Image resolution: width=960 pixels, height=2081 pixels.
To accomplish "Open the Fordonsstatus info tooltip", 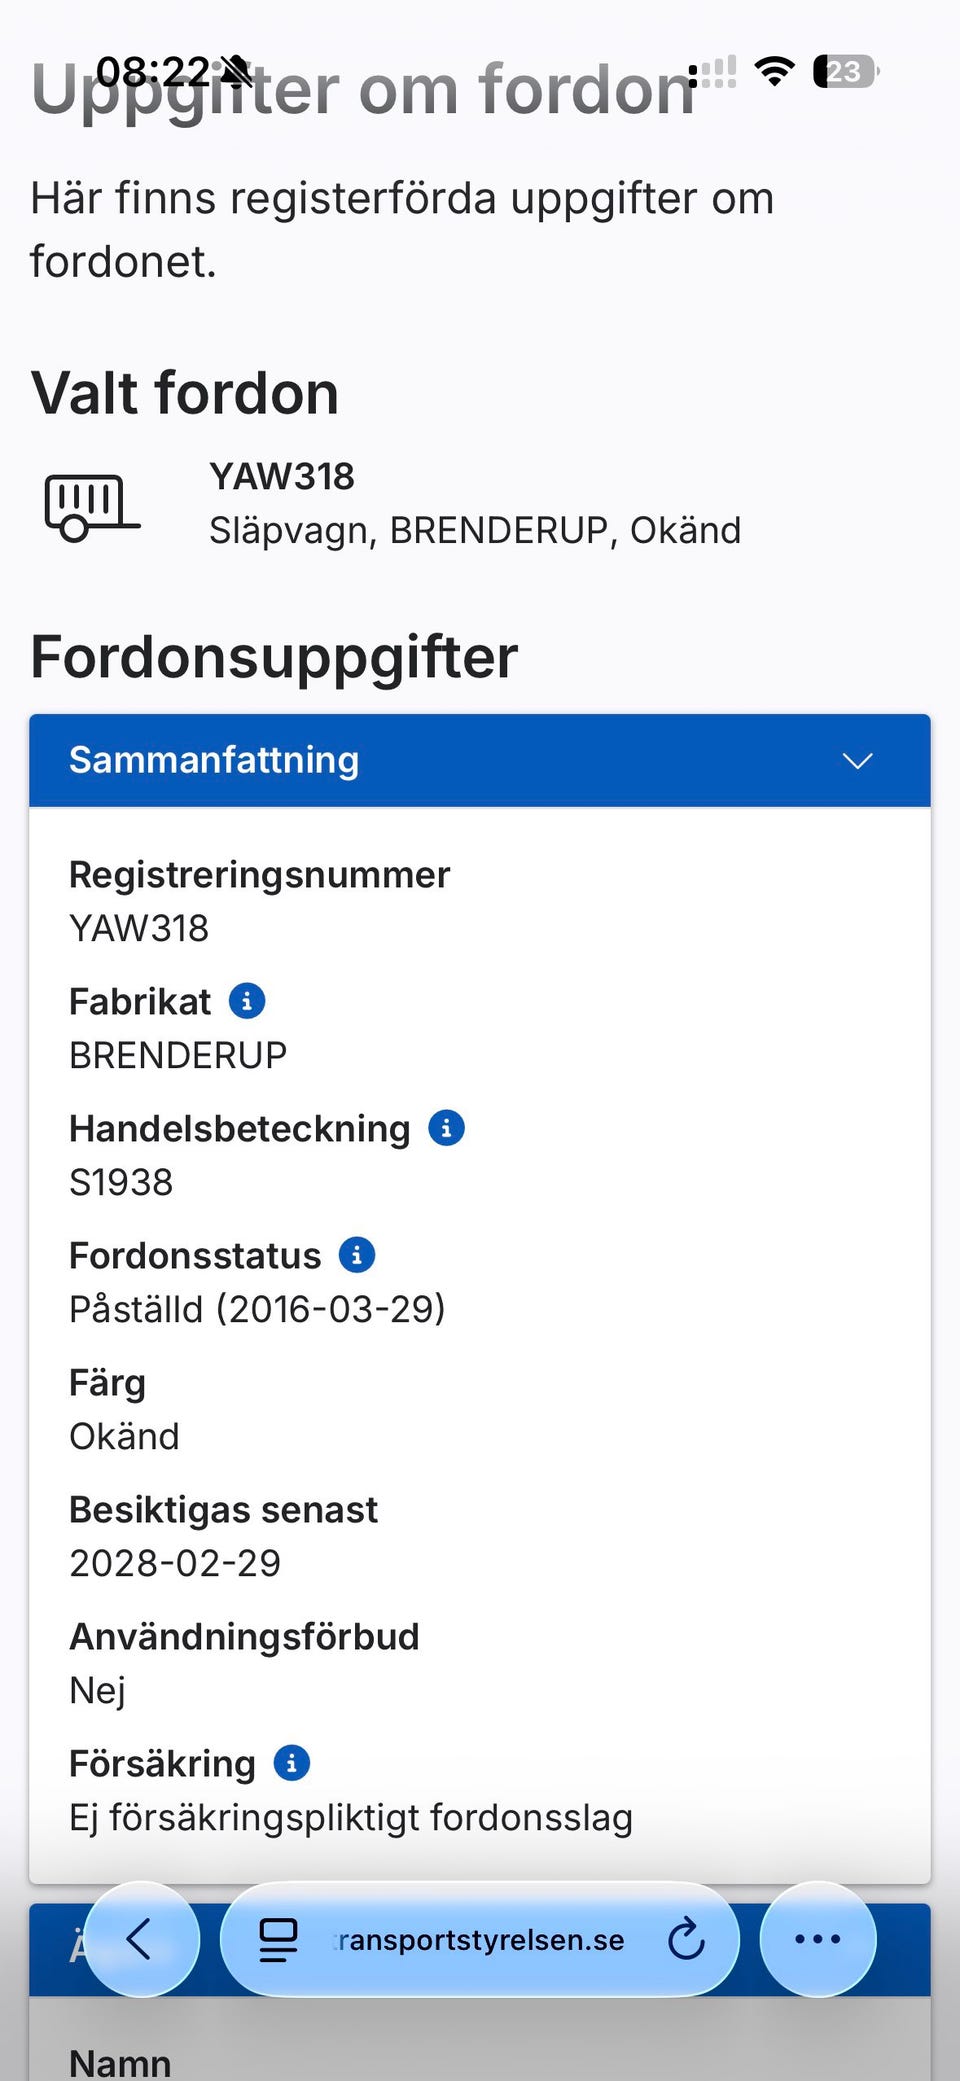I will click(356, 1255).
